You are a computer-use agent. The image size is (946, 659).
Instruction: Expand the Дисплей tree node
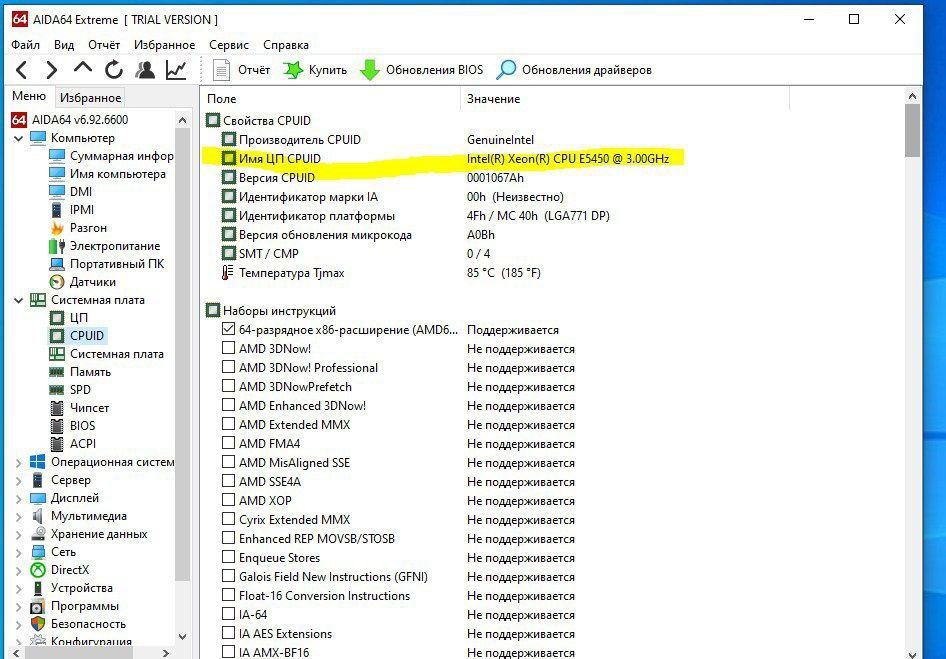click(x=19, y=498)
